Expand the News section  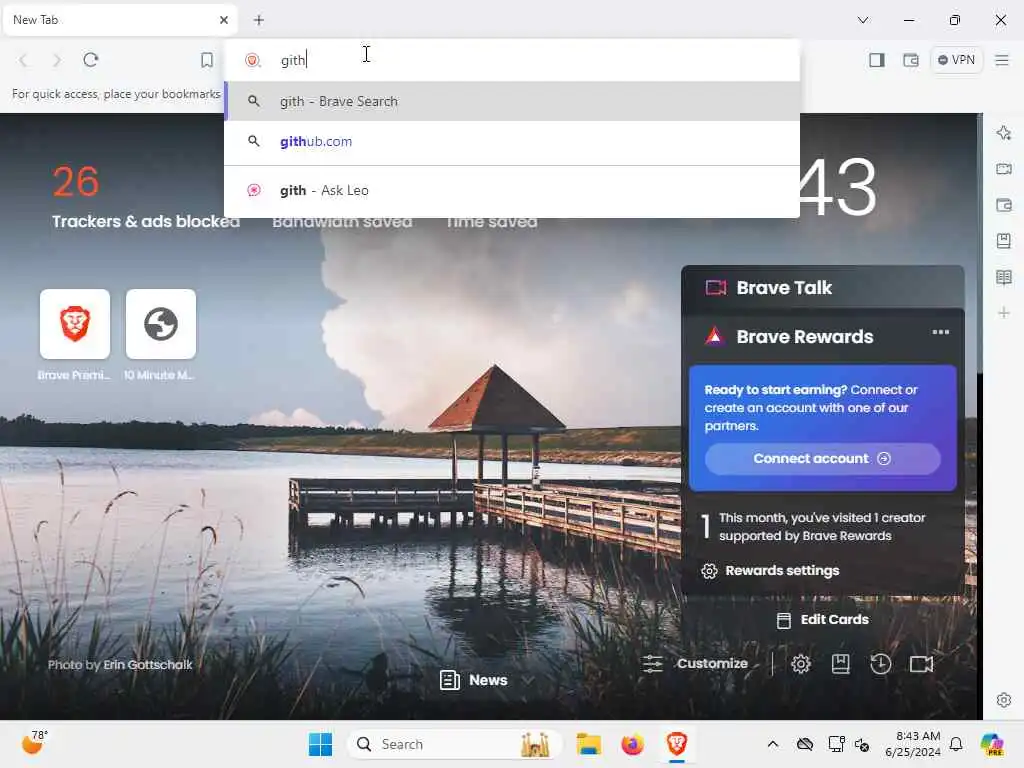[x=487, y=680]
